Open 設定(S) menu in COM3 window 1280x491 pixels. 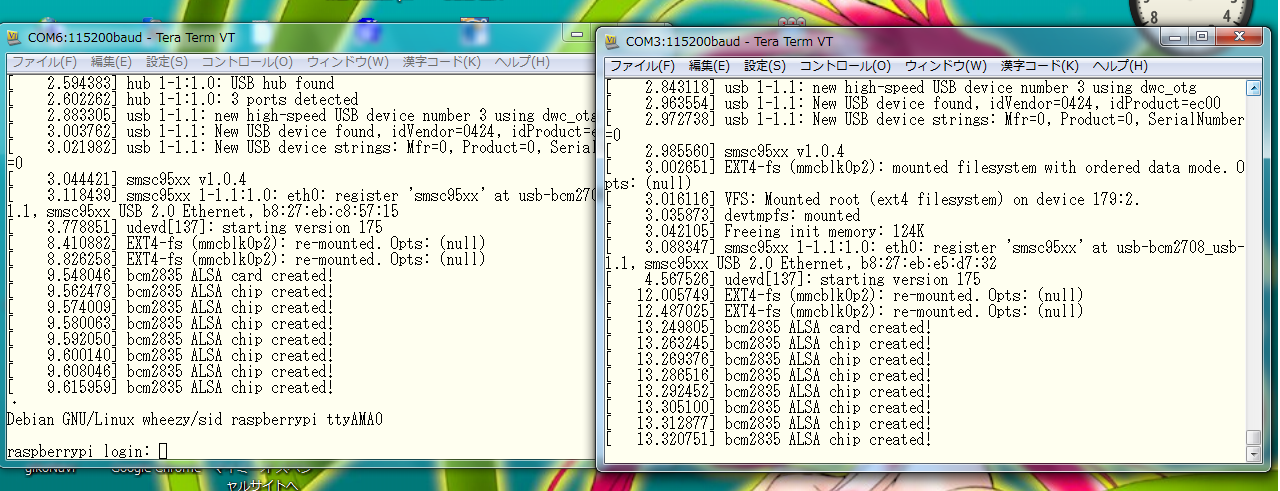(767, 66)
